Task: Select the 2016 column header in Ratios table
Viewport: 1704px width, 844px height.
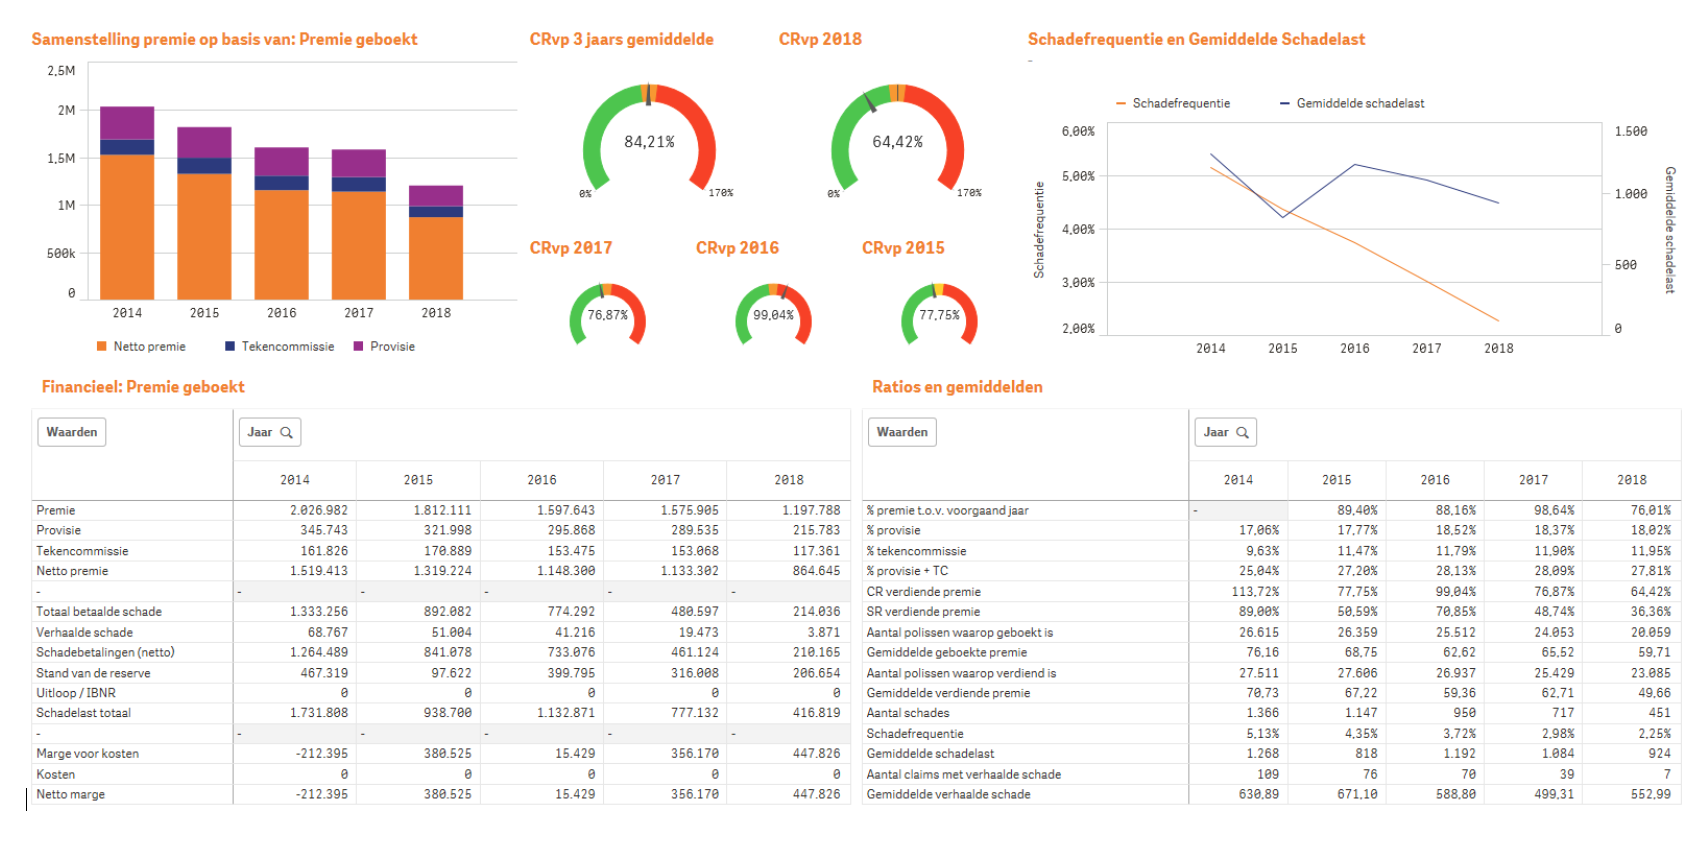Action: tap(1434, 480)
